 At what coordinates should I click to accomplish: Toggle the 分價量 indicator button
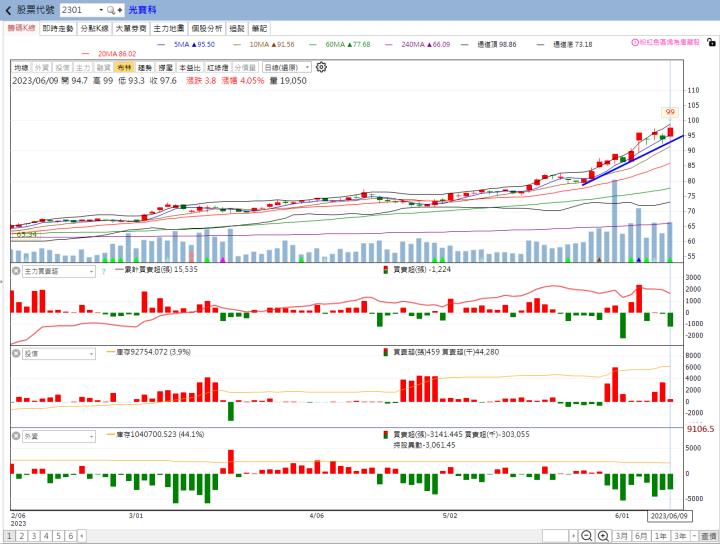[245, 67]
